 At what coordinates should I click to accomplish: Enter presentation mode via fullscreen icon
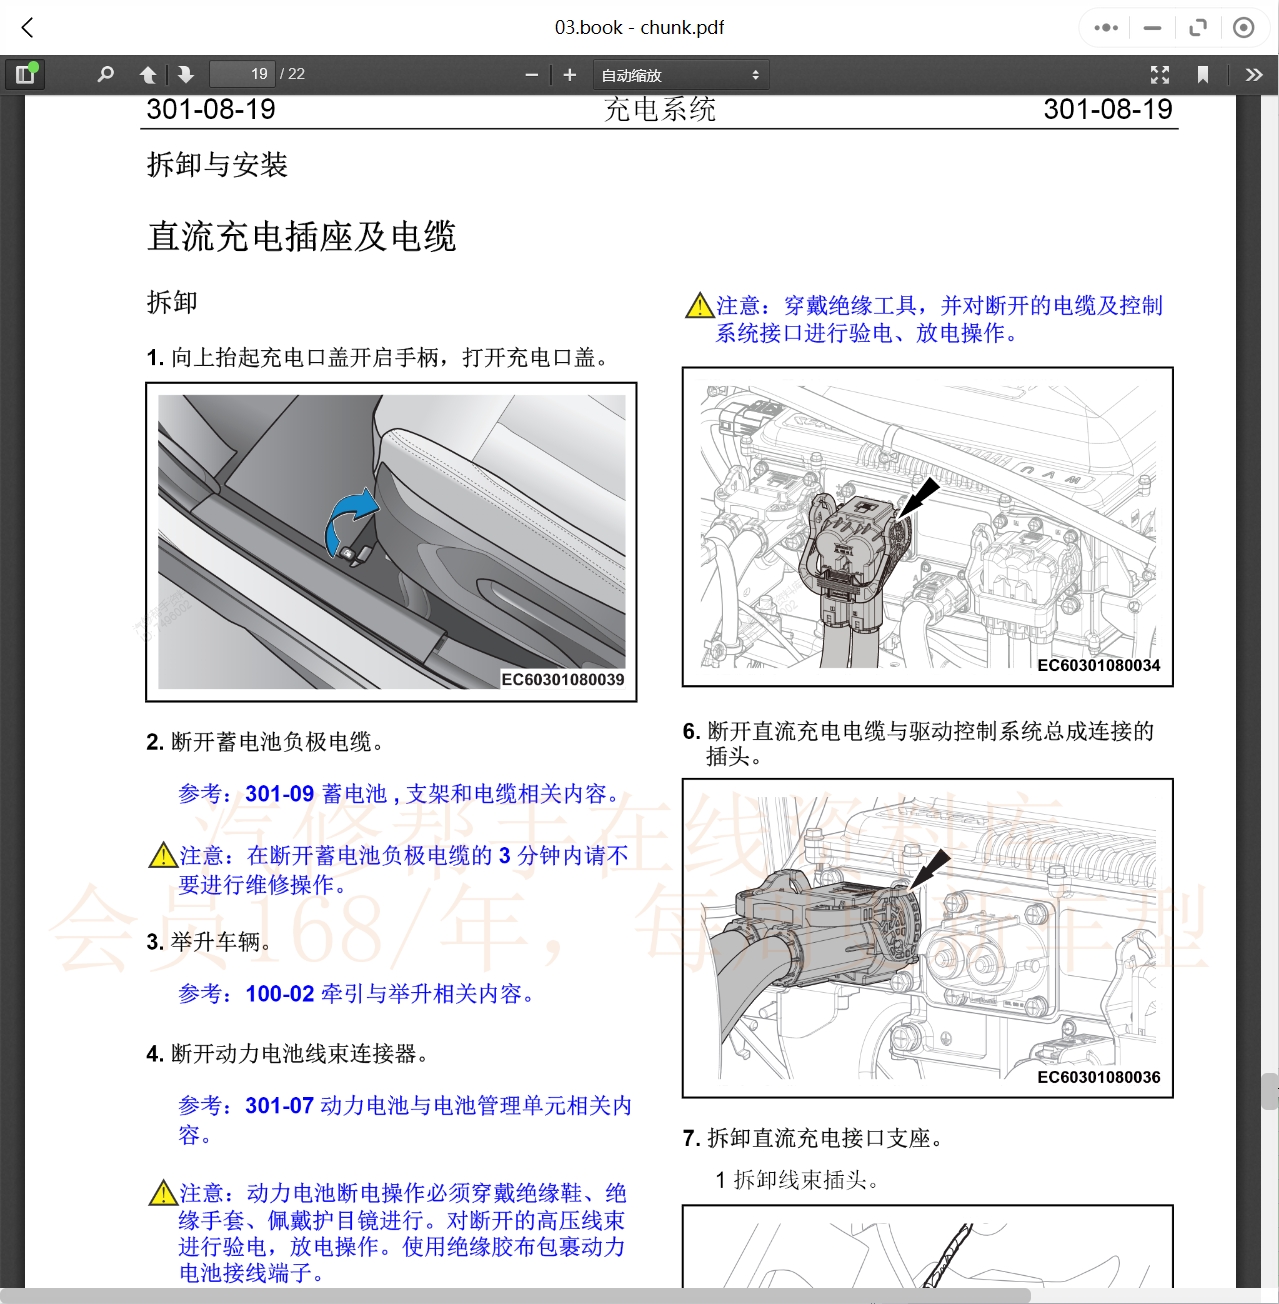point(1159,73)
